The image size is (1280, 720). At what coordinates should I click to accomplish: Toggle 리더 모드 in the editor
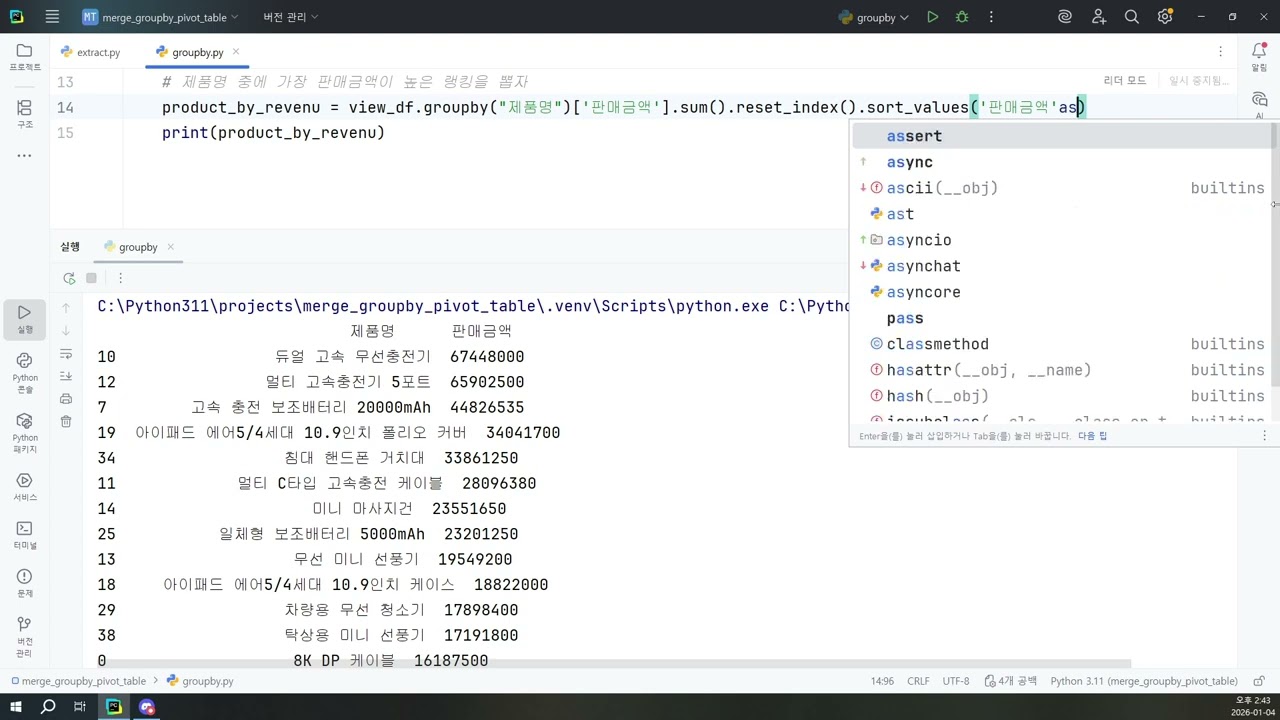click(x=1125, y=81)
